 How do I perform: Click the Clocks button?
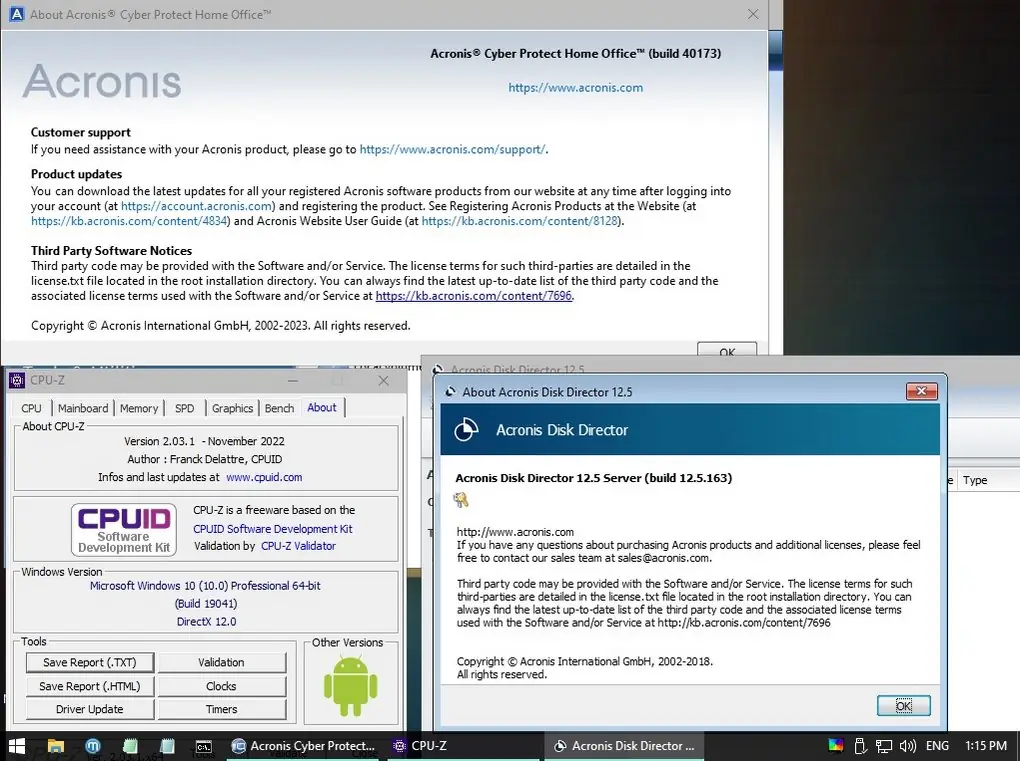(221, 686)
